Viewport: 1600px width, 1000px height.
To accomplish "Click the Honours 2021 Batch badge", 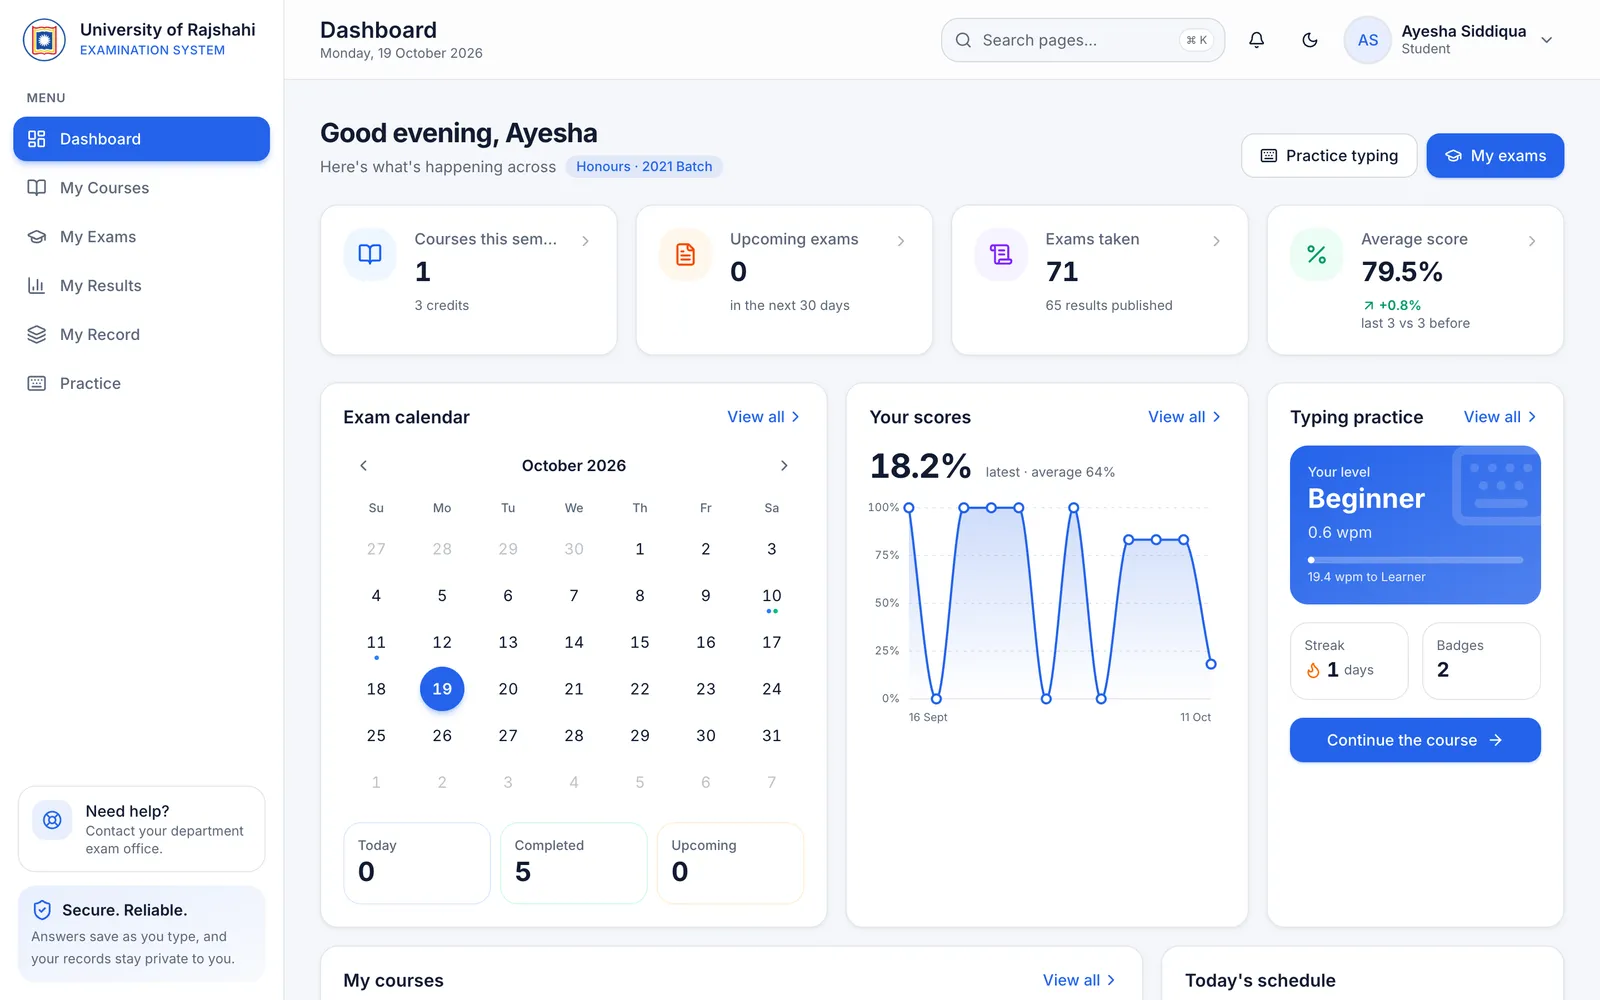I will (x=644, y=167).
